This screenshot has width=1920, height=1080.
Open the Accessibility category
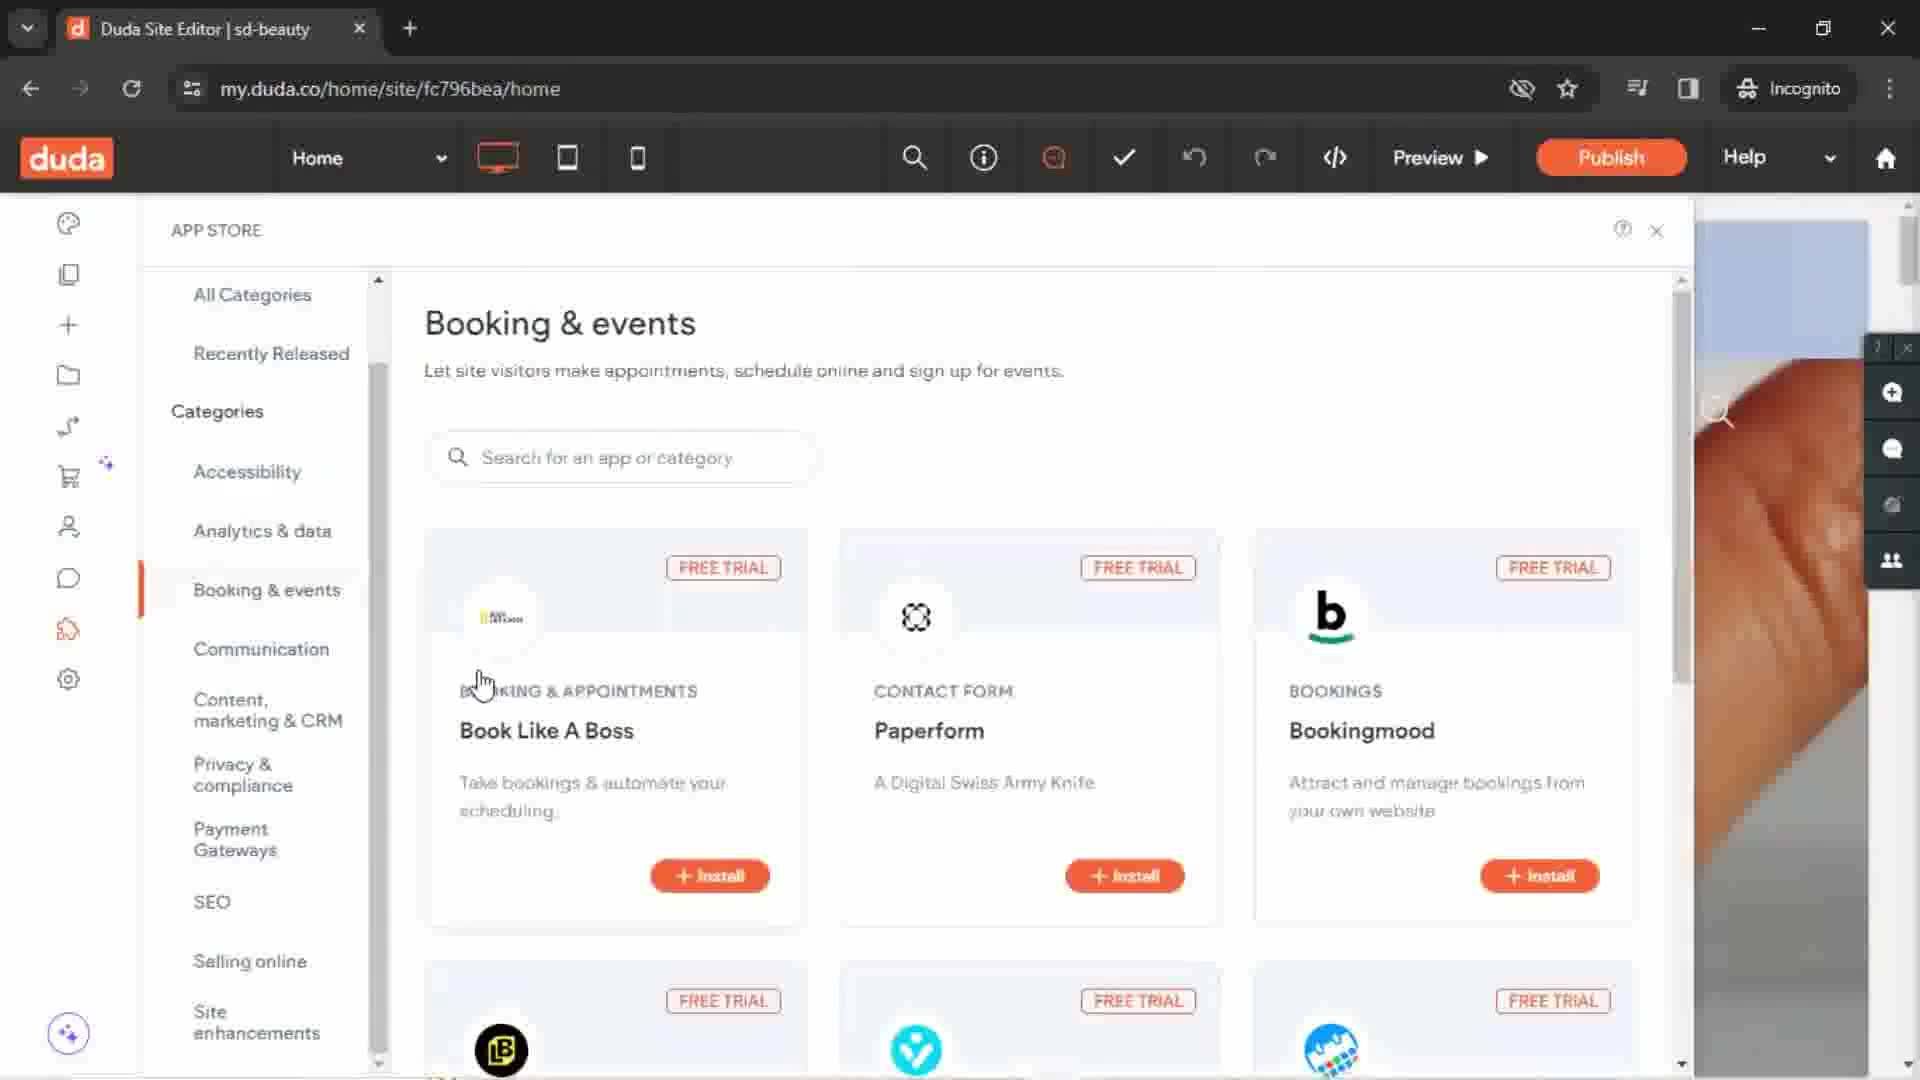[247, 472]
